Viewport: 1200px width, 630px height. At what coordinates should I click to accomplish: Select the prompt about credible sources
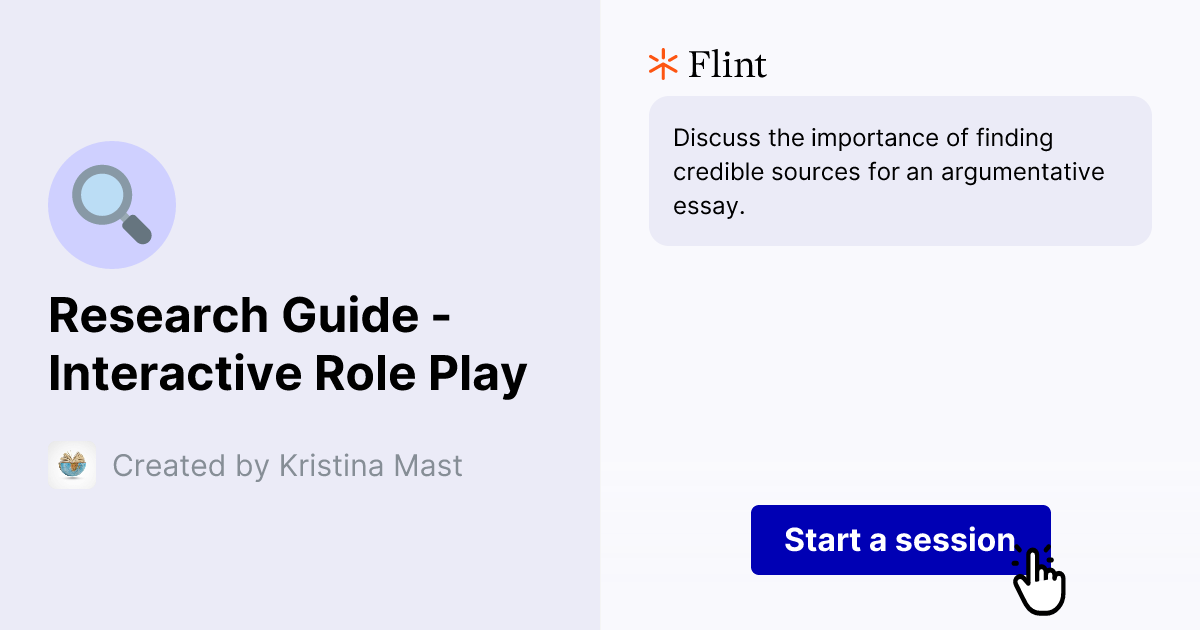tap(888, 170)
